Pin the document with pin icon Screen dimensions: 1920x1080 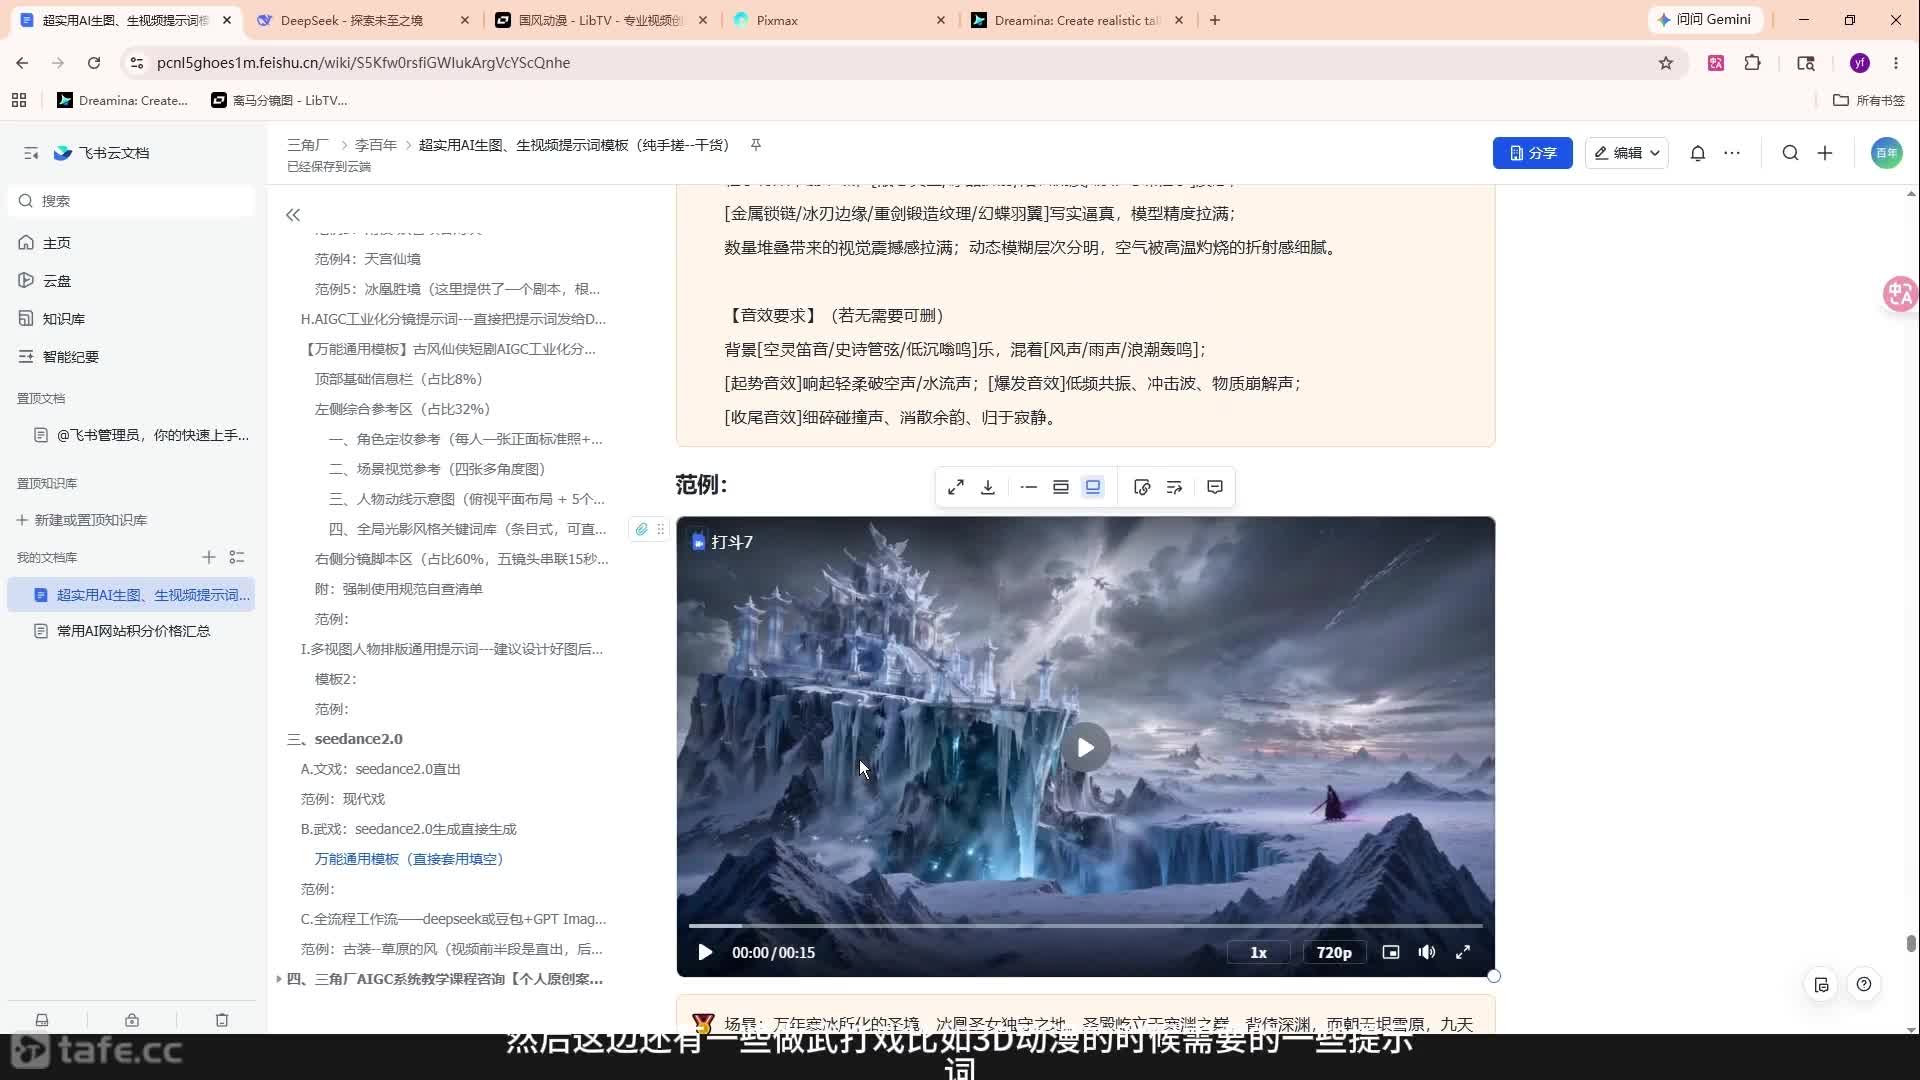pyautogui.click(x=756, y=145)
